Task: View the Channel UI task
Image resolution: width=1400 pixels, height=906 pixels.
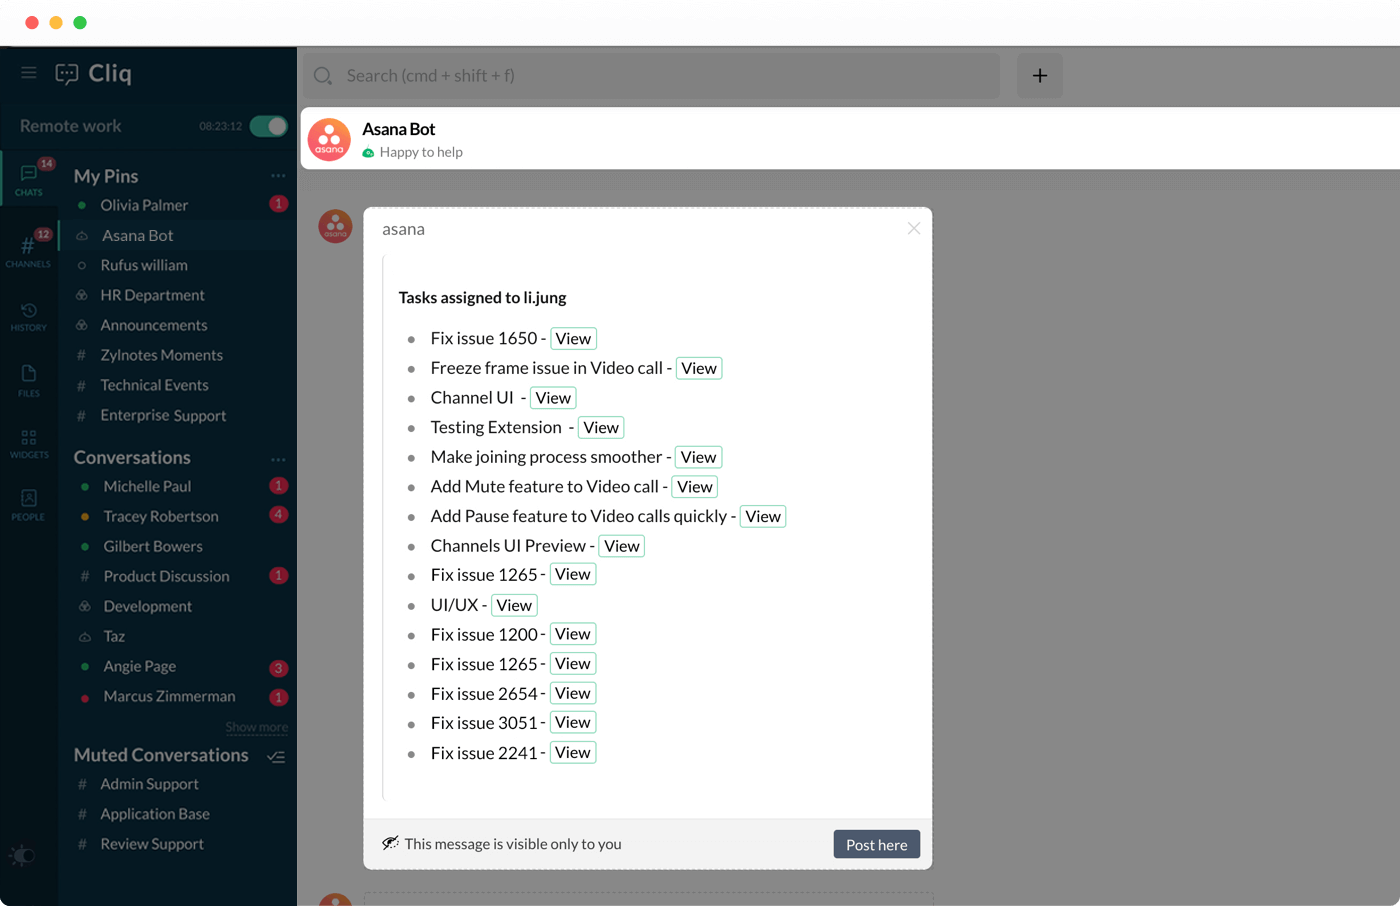Action: click(553, 398)
